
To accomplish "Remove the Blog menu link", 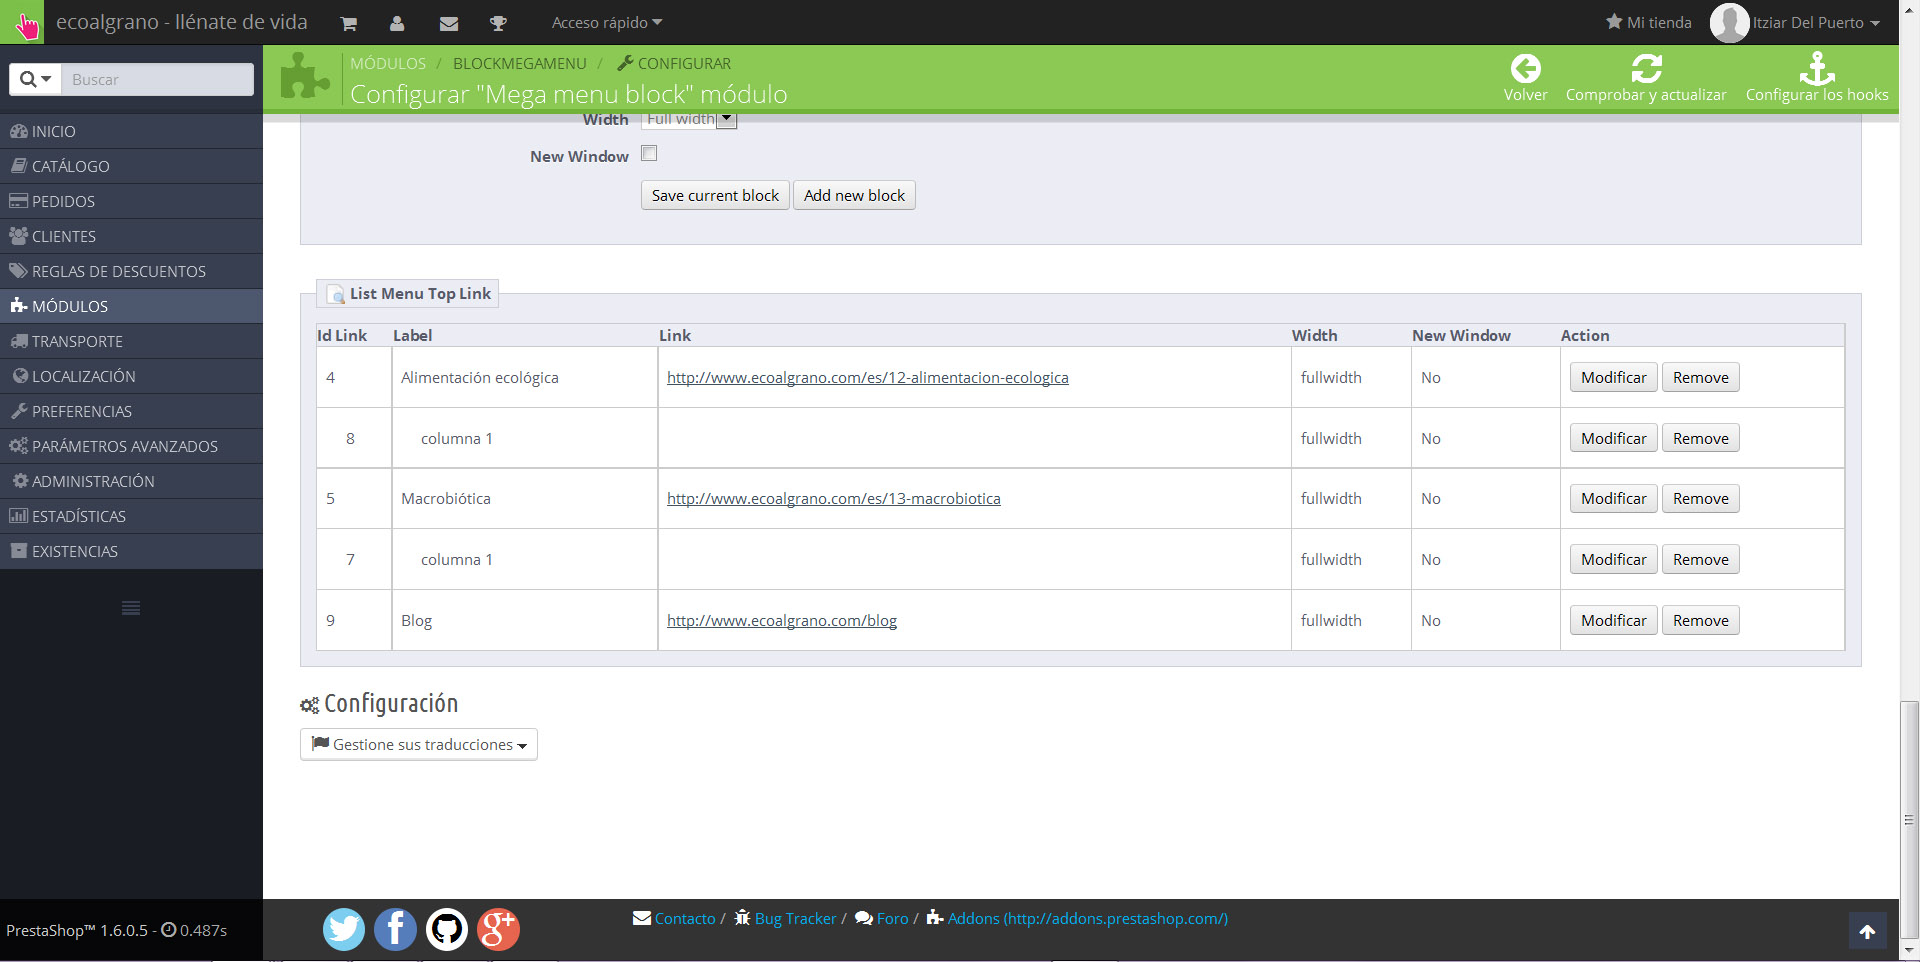I will [1700, 620].
